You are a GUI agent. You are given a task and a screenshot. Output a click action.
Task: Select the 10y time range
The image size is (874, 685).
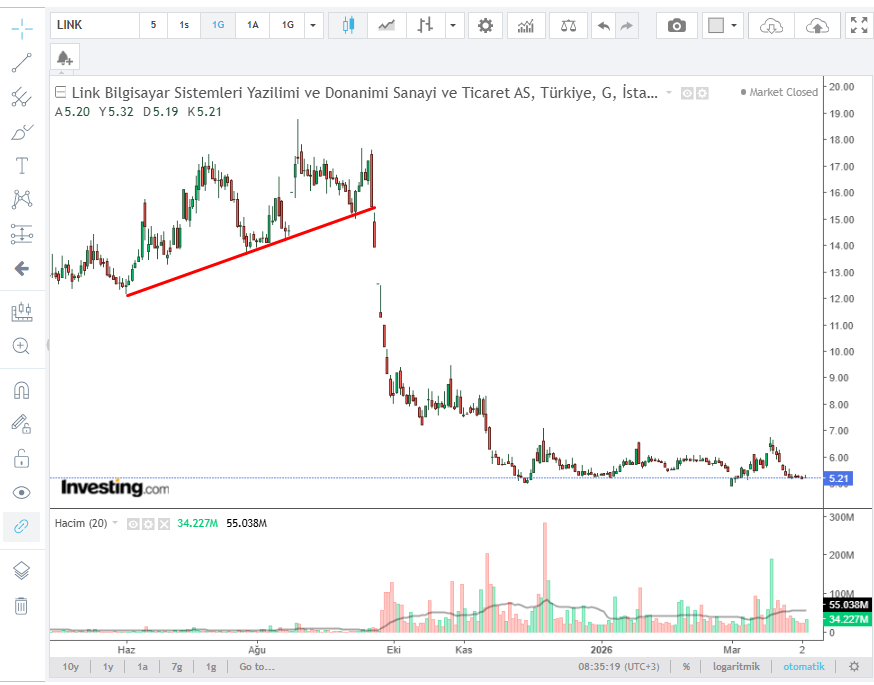(71, 667)
